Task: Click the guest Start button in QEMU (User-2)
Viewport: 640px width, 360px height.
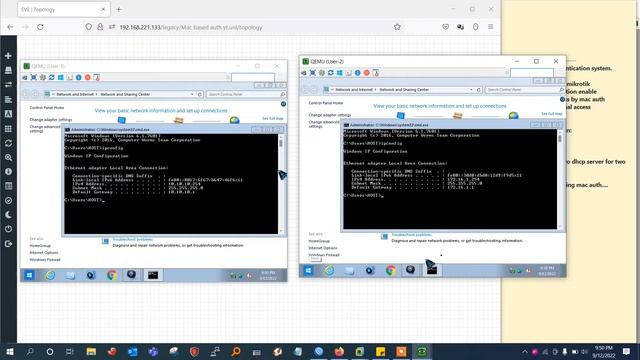Action: (309, 270)
